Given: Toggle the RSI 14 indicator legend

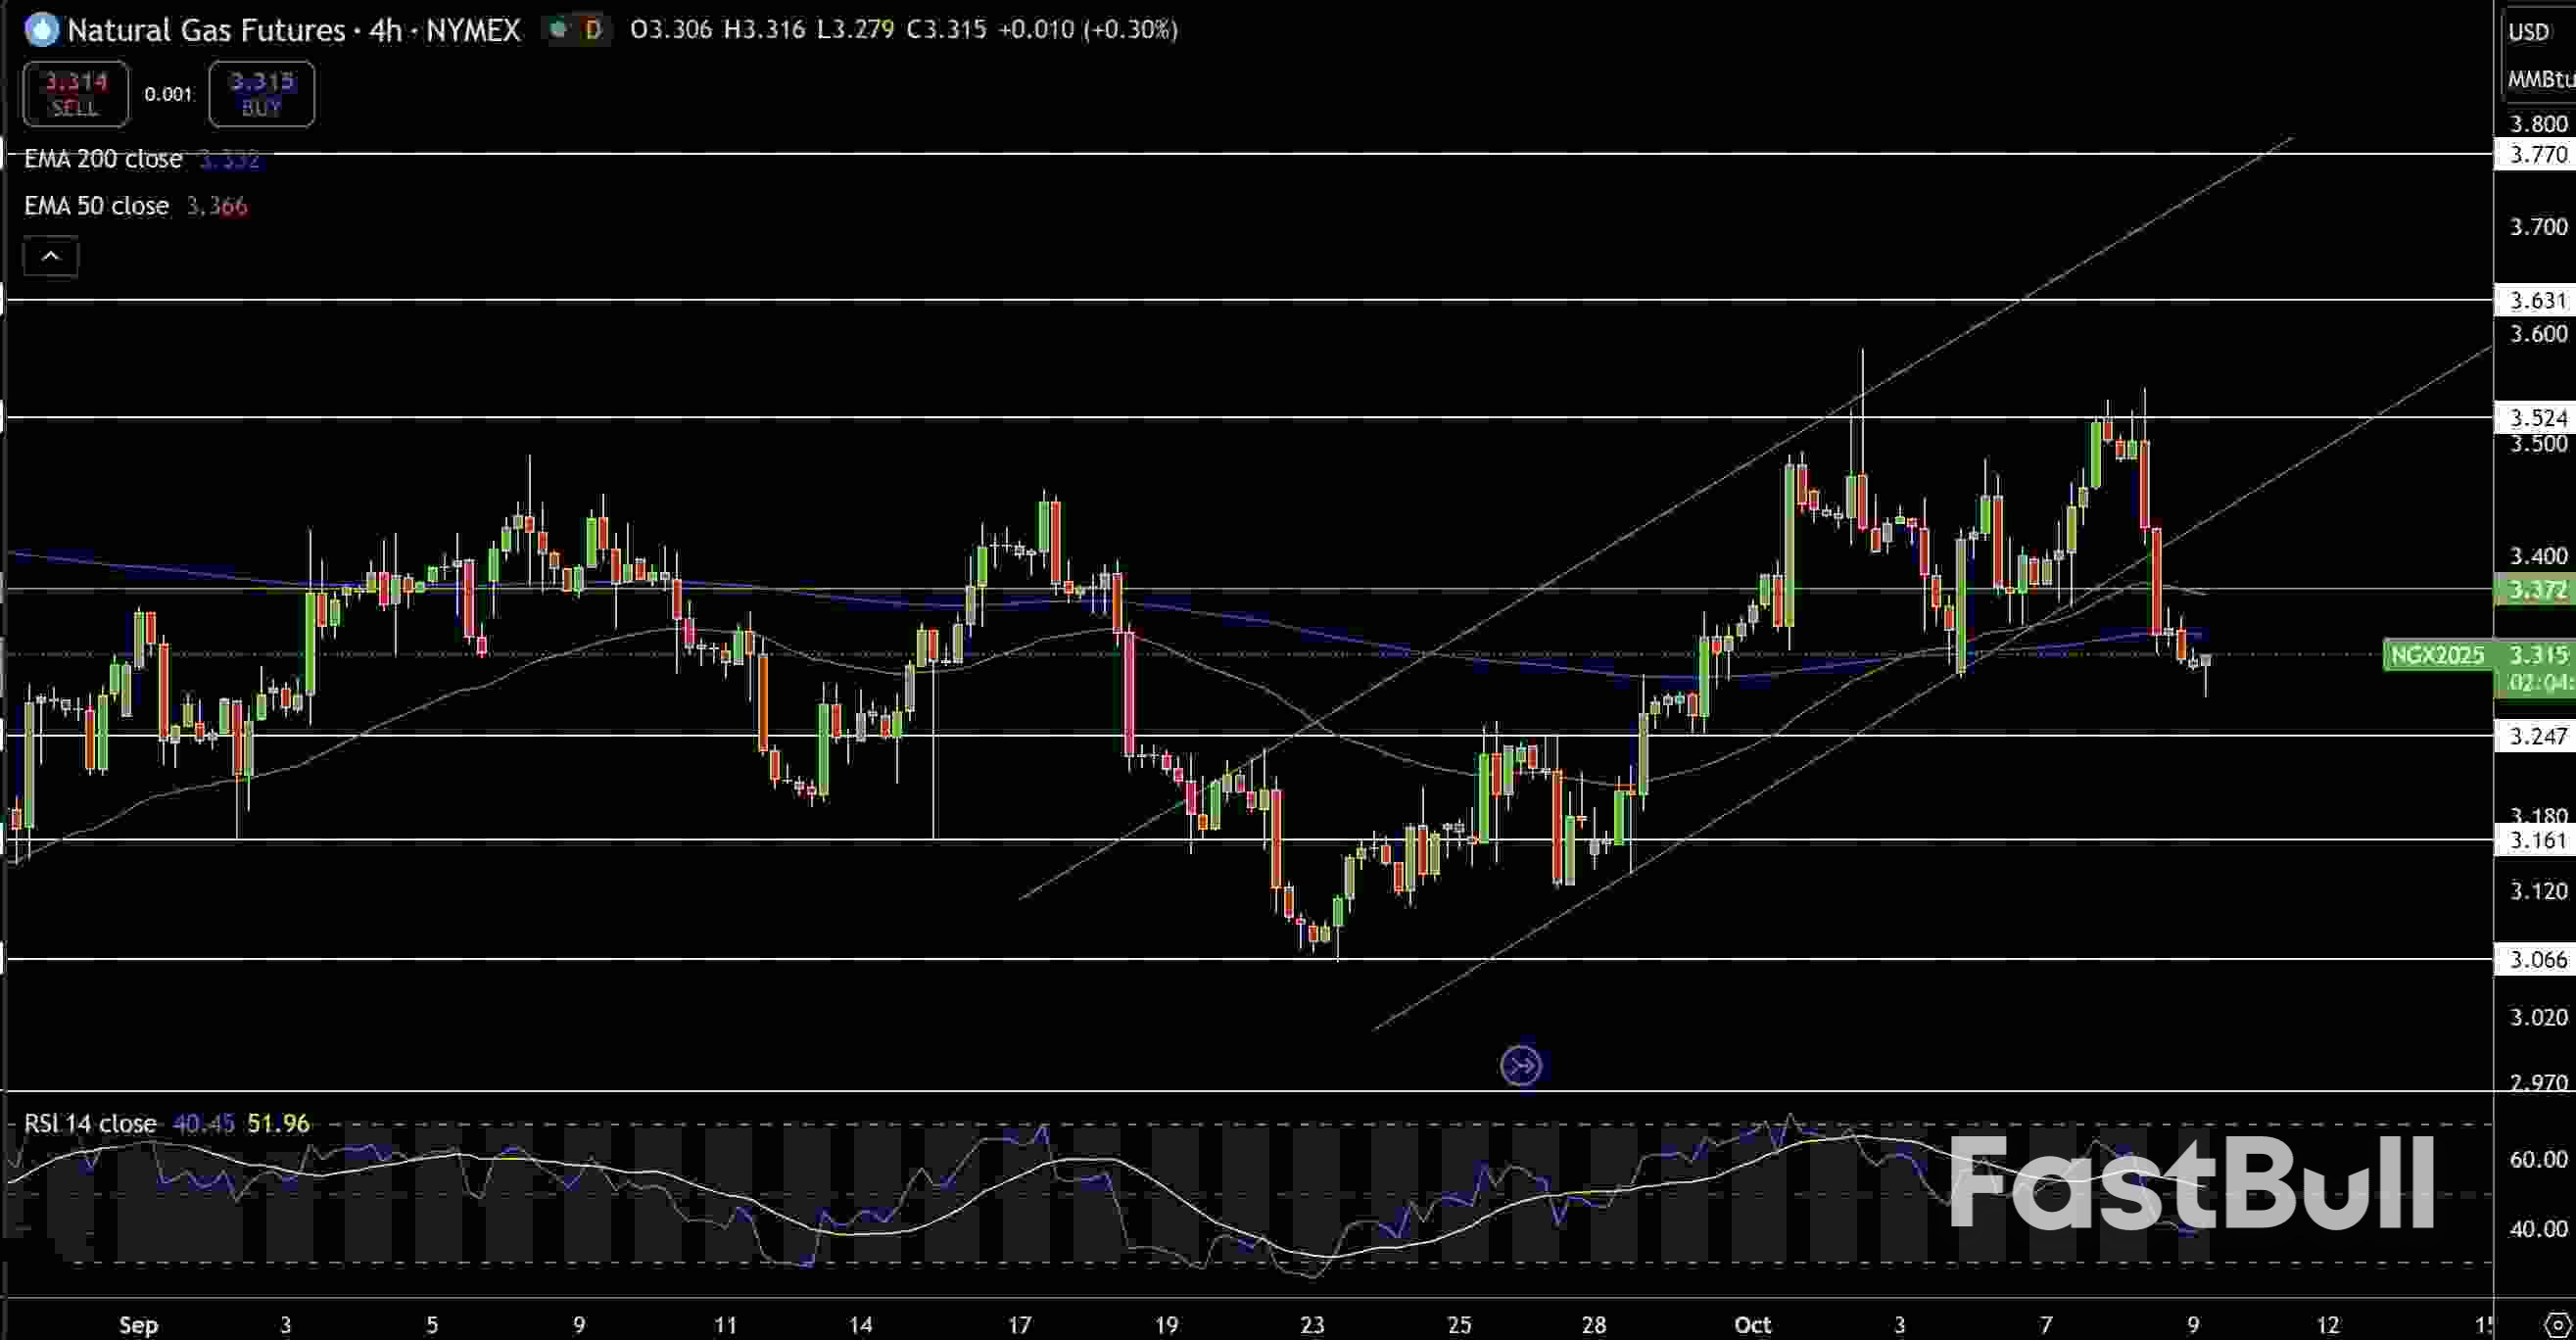Looking at the screenshot, I should coord(89,1124).
